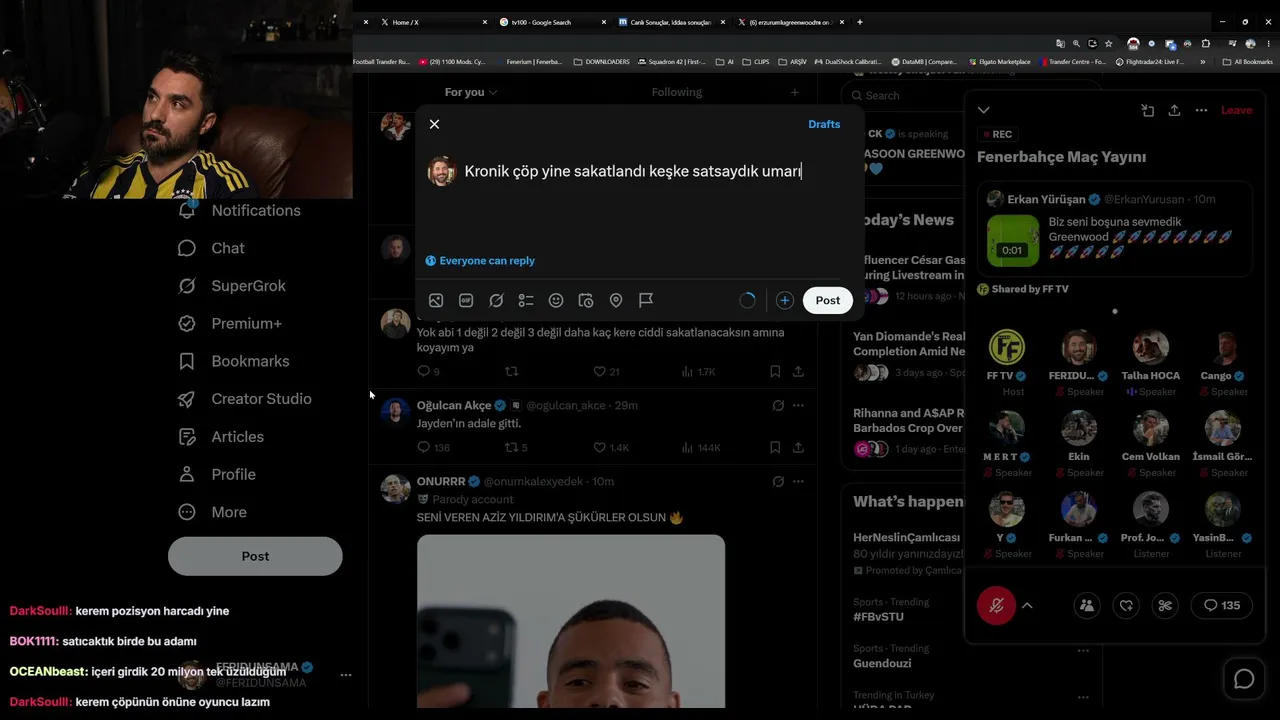Viewport: 1280px width, 720px height.
Task: Open the CLIPS bookmarks folder
Action: coord(756,62)
